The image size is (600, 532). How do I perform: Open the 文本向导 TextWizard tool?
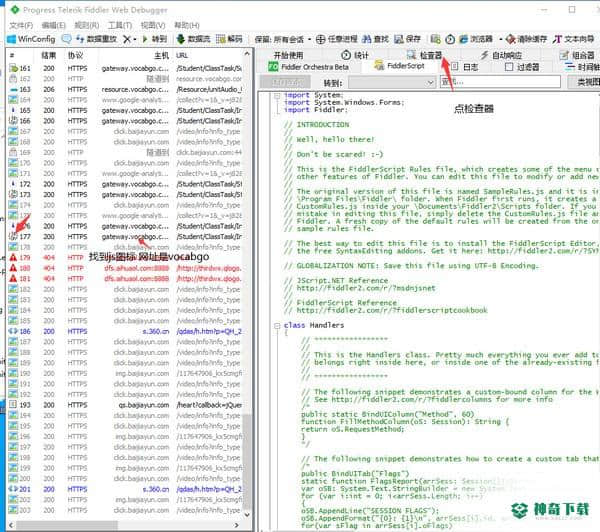(574, 39)
